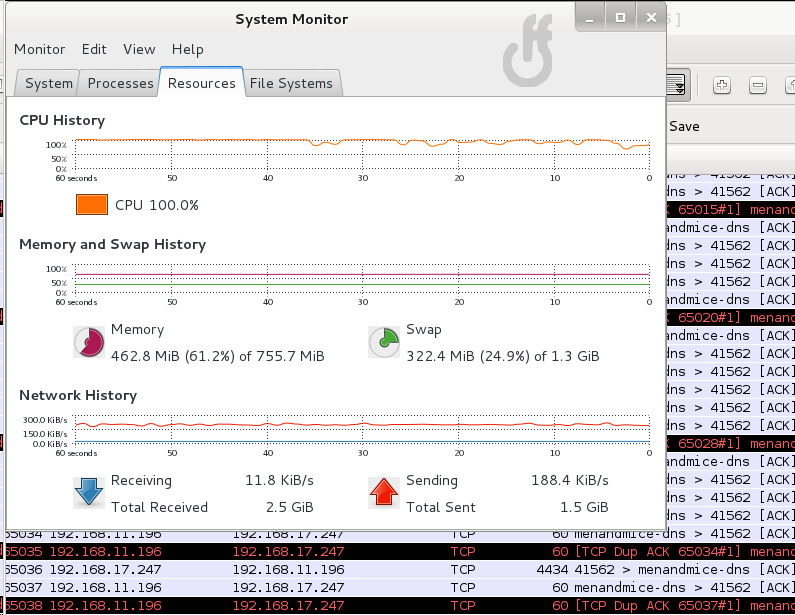Image resolution: width=795 pixels, height=615 pixels.
Task: Click the Swap pie color picker
Action: (x=384, y=342)
